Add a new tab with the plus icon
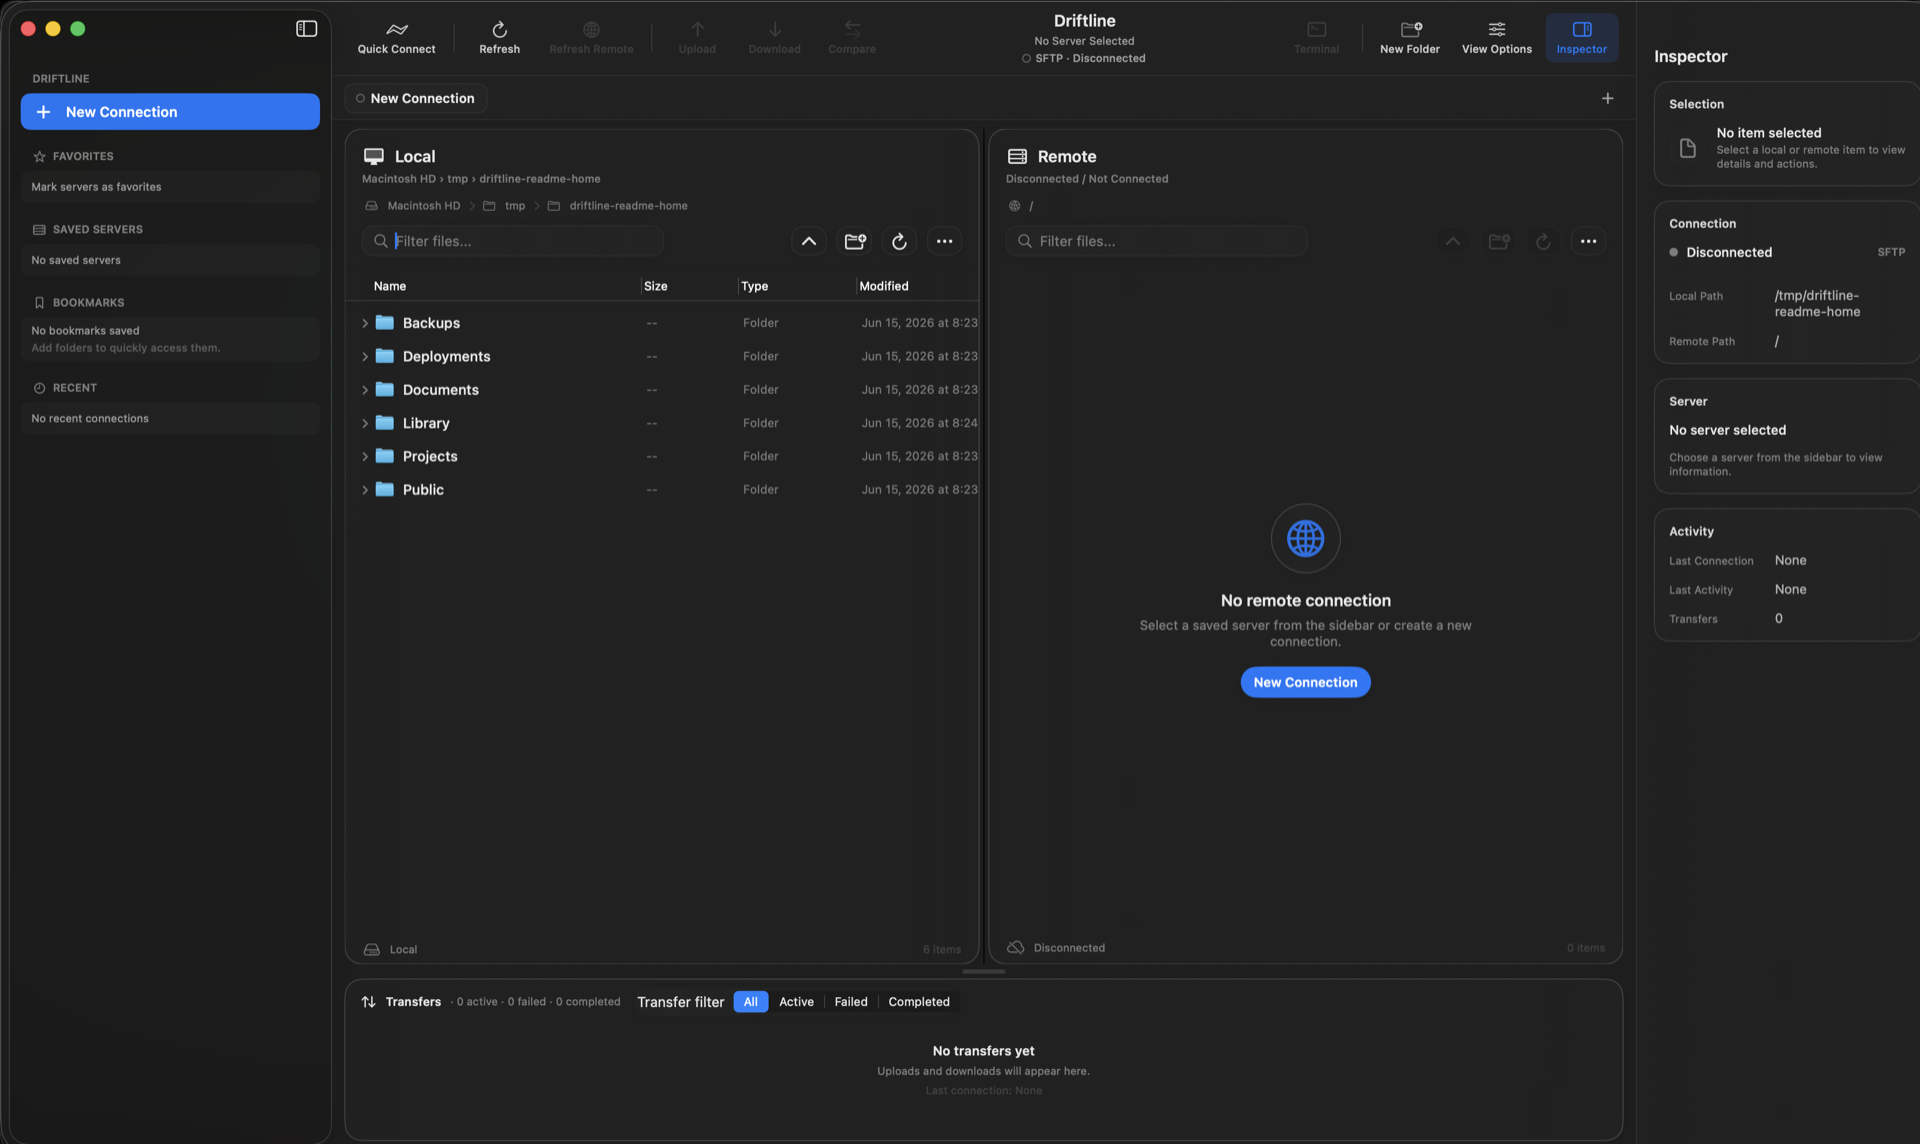Viewport: 1920px width, 1144px height. pos(1607,98)
